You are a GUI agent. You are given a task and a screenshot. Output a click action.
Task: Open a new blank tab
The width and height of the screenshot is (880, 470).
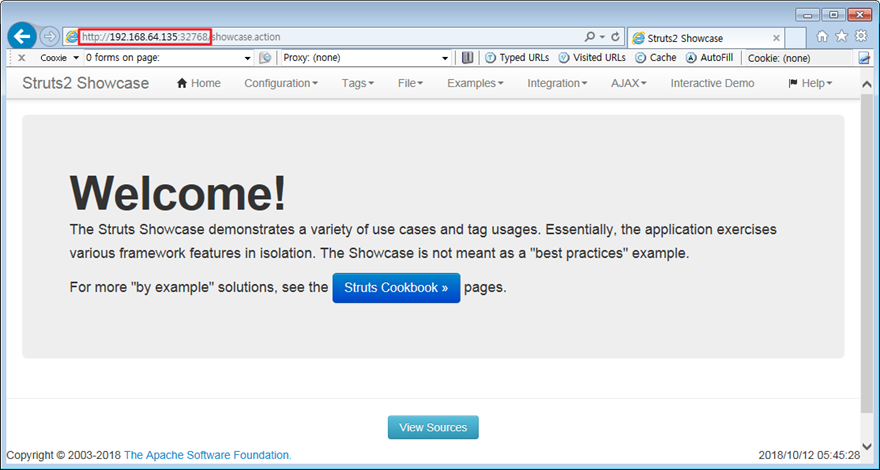coord(795,38)
